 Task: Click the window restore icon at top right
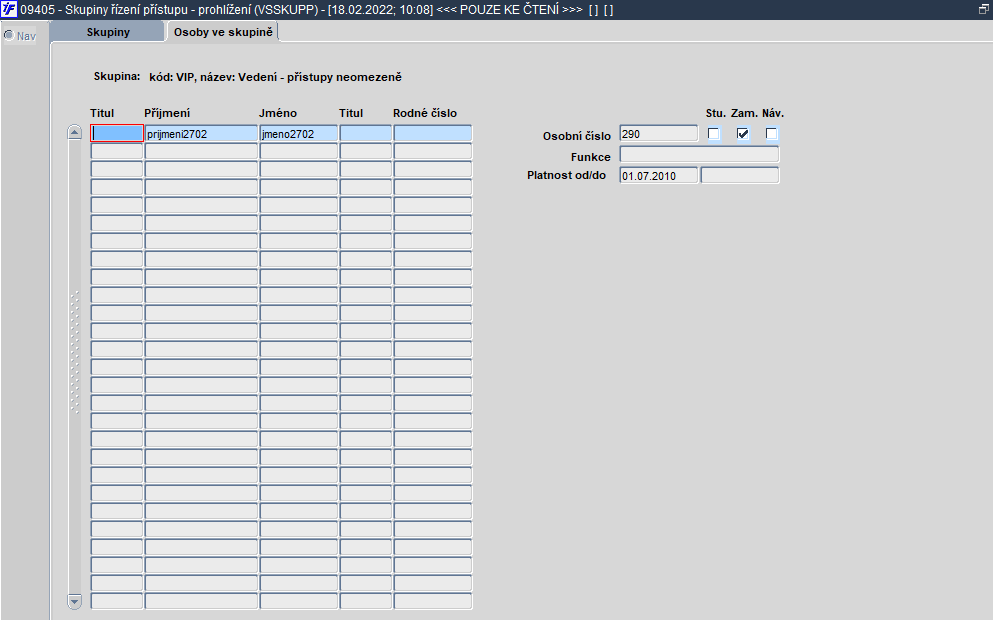[x=984, y=9]
